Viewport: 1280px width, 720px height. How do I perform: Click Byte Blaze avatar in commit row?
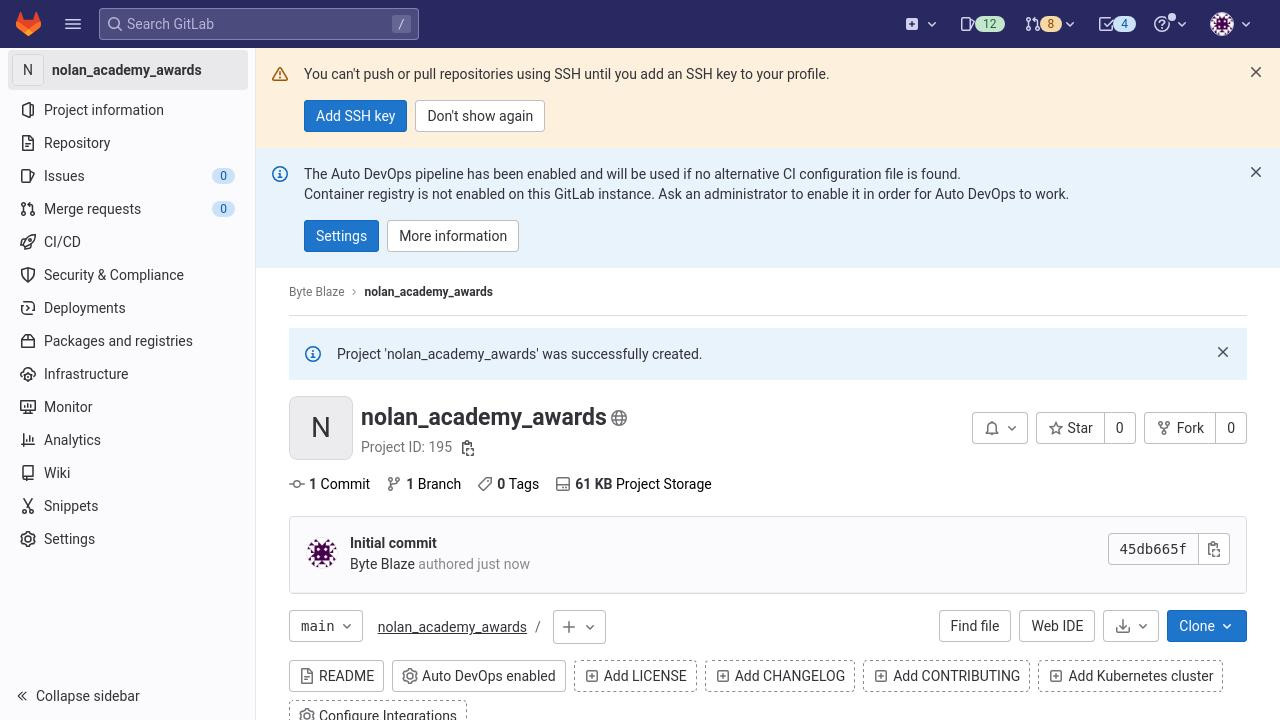[x=322, y=553]
